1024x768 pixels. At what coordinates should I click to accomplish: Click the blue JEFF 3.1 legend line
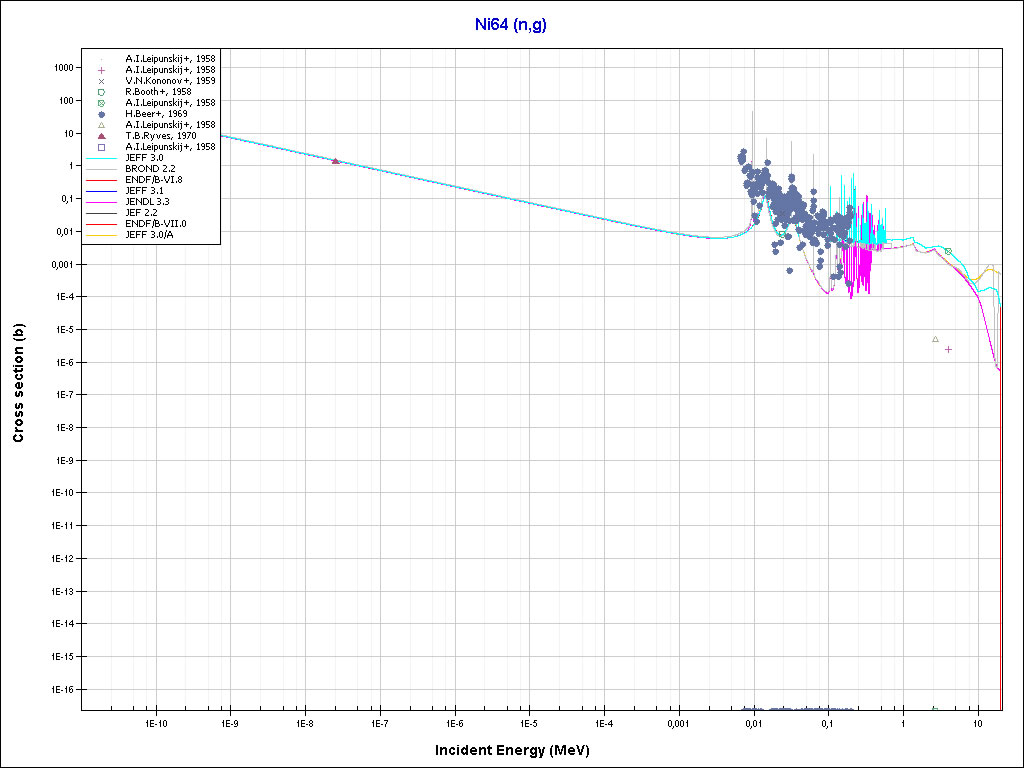coord(101,191)
